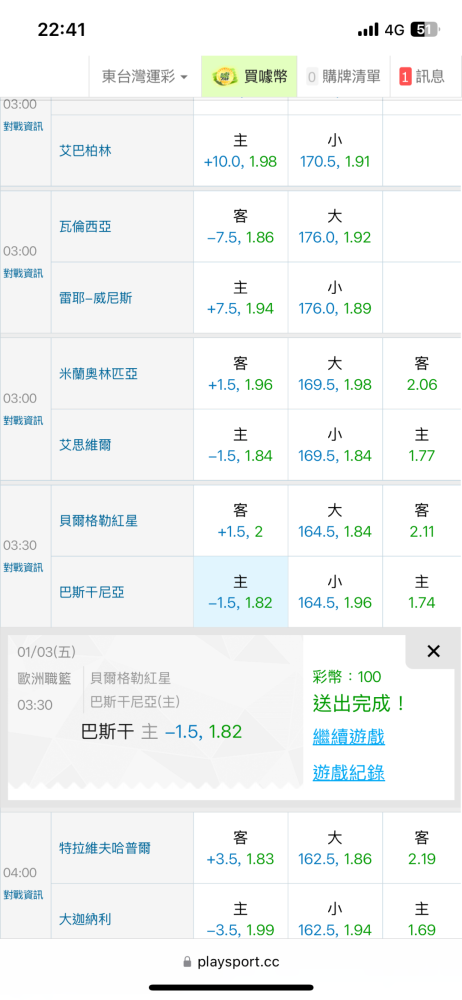Pick 特拉維夫哈普爾 away moneyline 2.19

click(422, 848)
